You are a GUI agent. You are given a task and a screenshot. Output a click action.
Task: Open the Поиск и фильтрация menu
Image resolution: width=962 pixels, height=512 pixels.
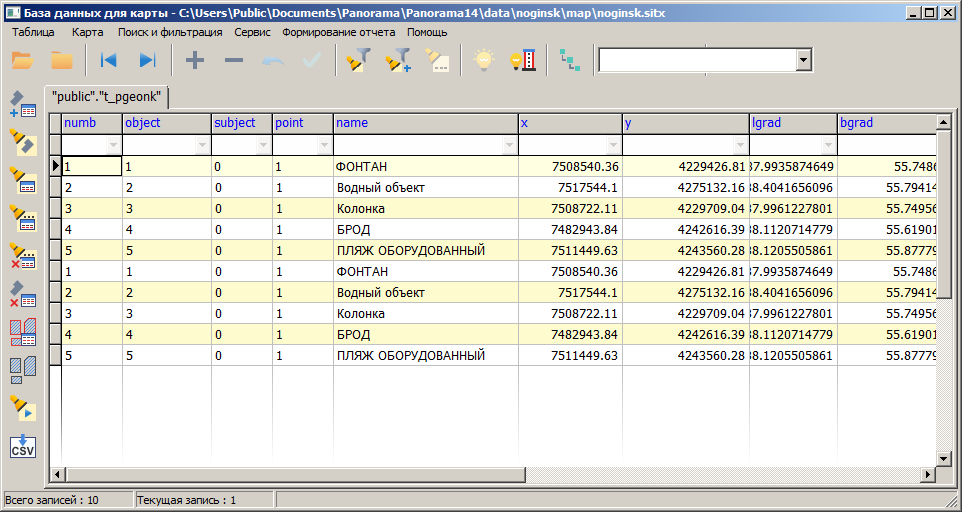pos(171,32)
